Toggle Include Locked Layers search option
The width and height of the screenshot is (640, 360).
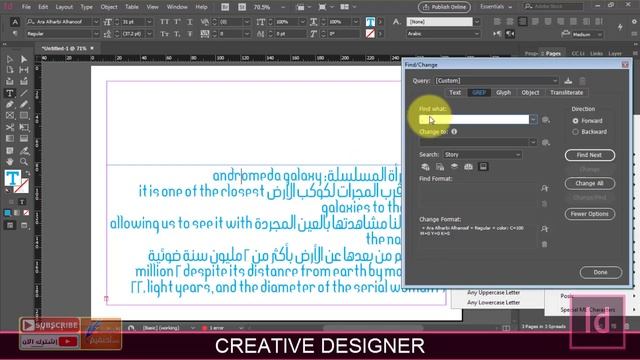425,167
